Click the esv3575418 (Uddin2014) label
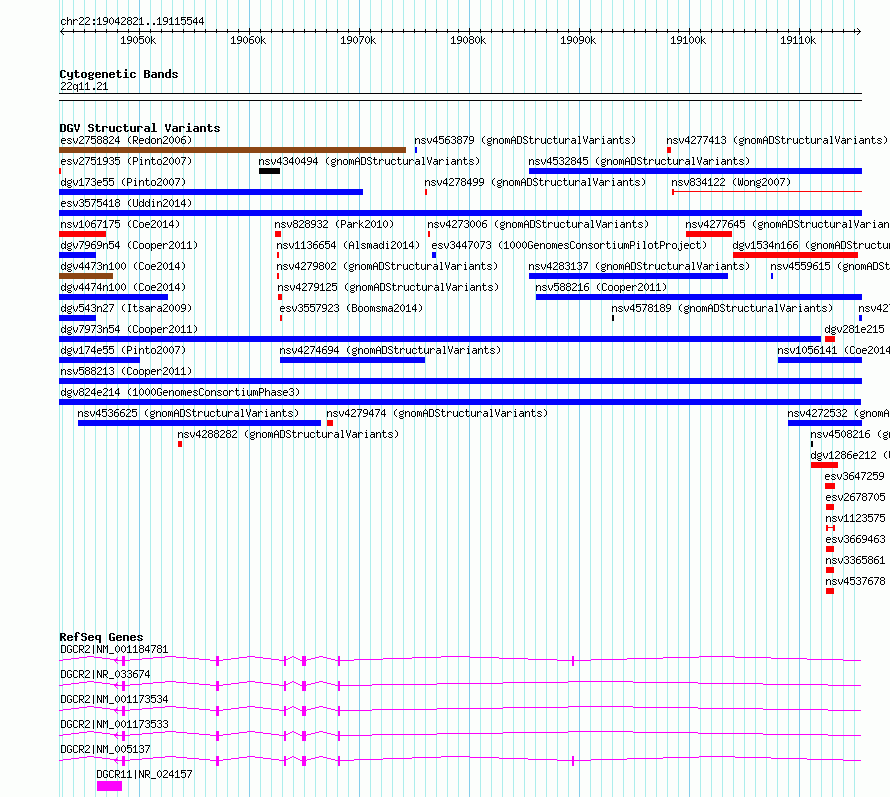890x797 pixels. [x=126, y=203]
